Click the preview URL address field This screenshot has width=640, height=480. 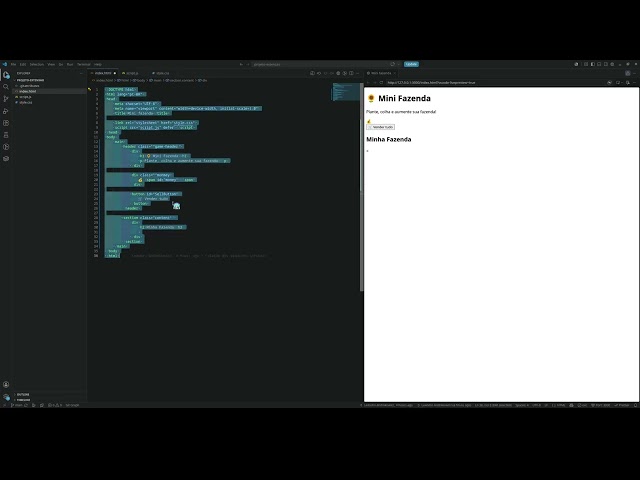[495, 82]
